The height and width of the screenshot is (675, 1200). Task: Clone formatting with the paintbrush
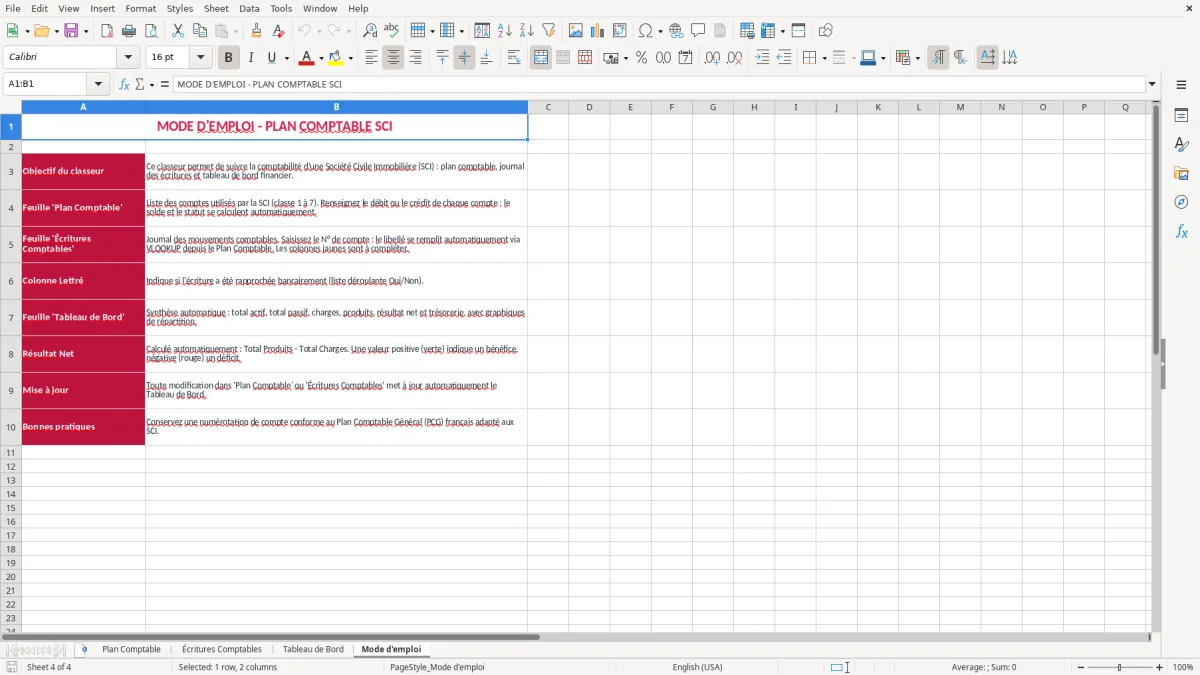(x=256, y=31)
